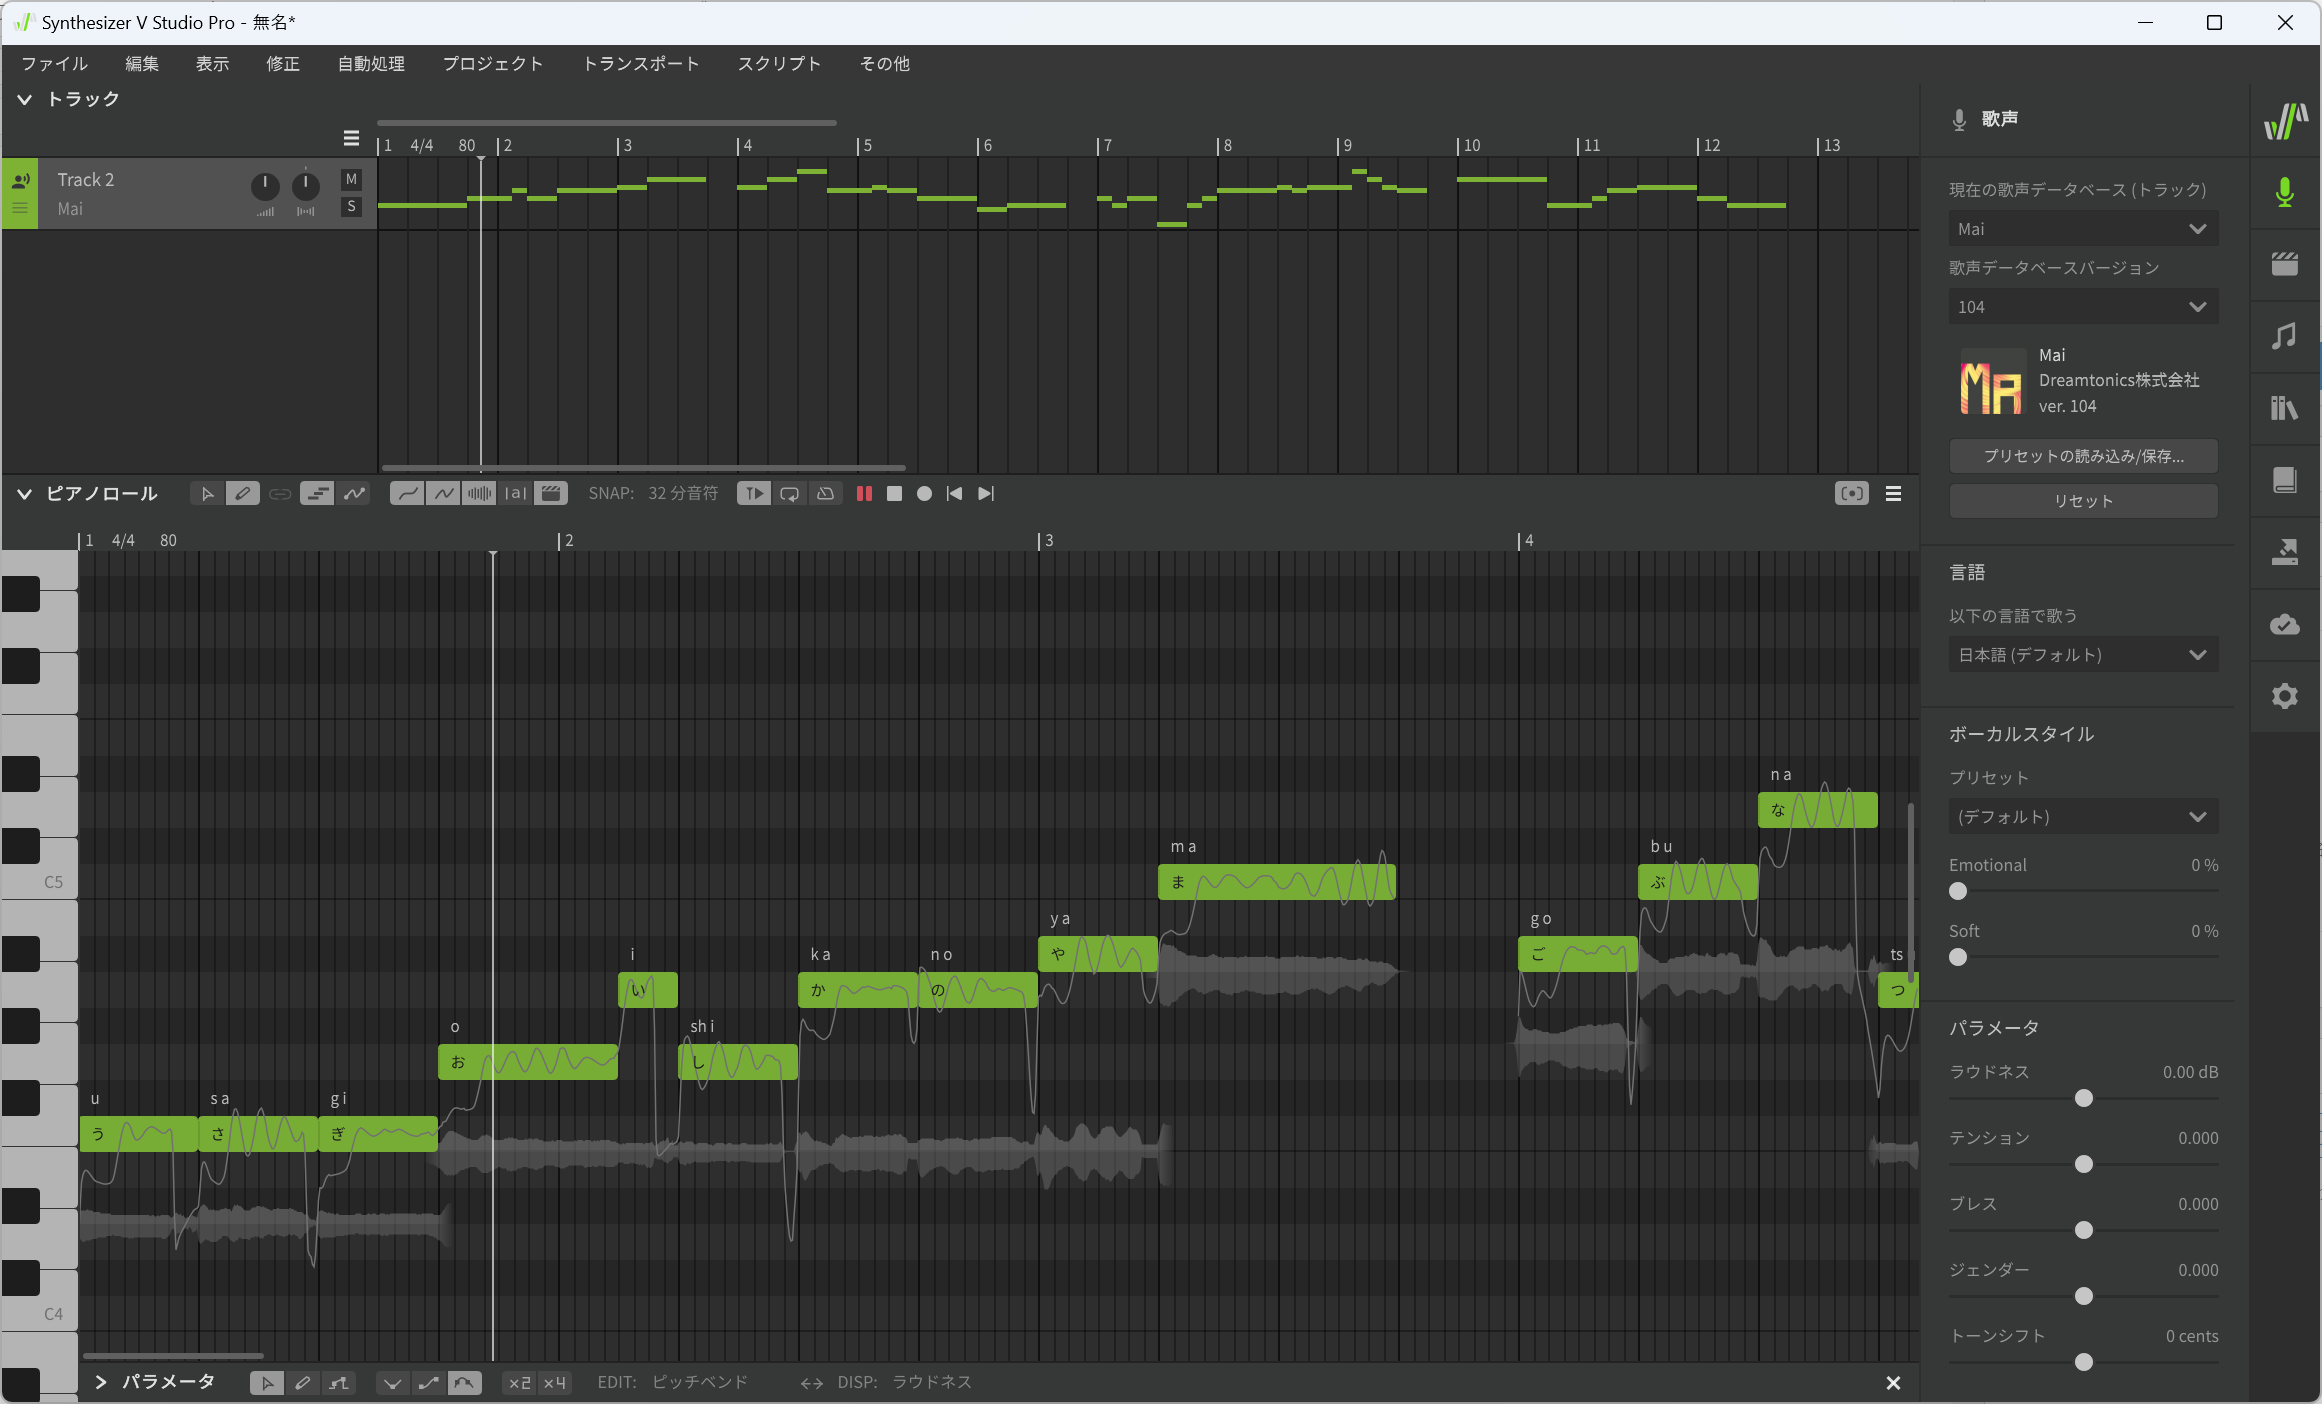This screenshot has height=1404, width=2322.
Task: Open the database version 104 dropdown
Action: coord(2083,307)
